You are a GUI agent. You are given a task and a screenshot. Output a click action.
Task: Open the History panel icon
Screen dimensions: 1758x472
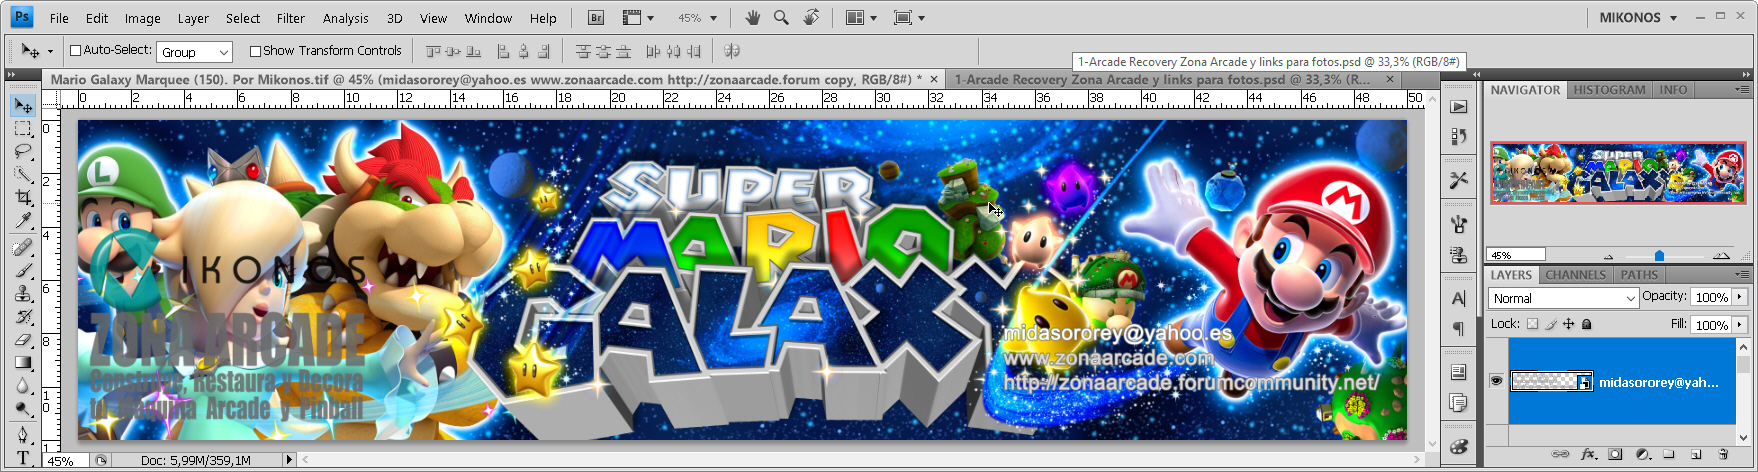click(1459, 135)
